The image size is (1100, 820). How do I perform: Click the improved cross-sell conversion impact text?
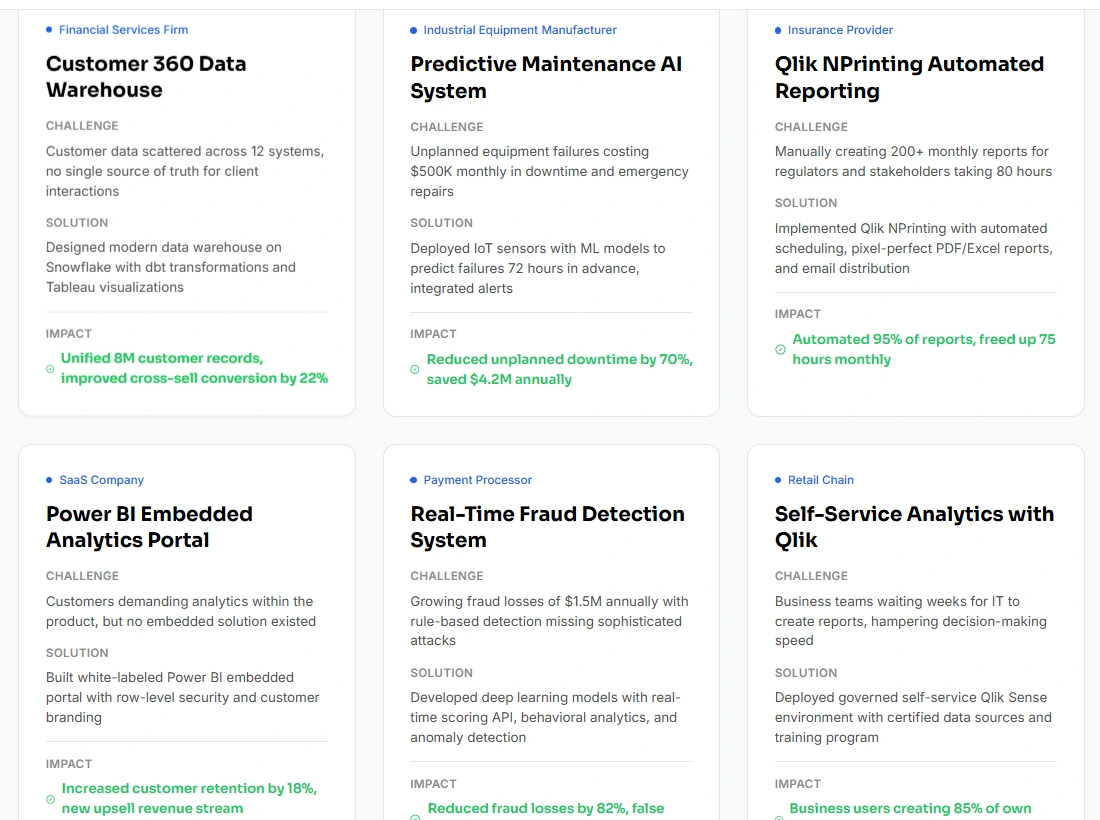click(x=194, y=379)
